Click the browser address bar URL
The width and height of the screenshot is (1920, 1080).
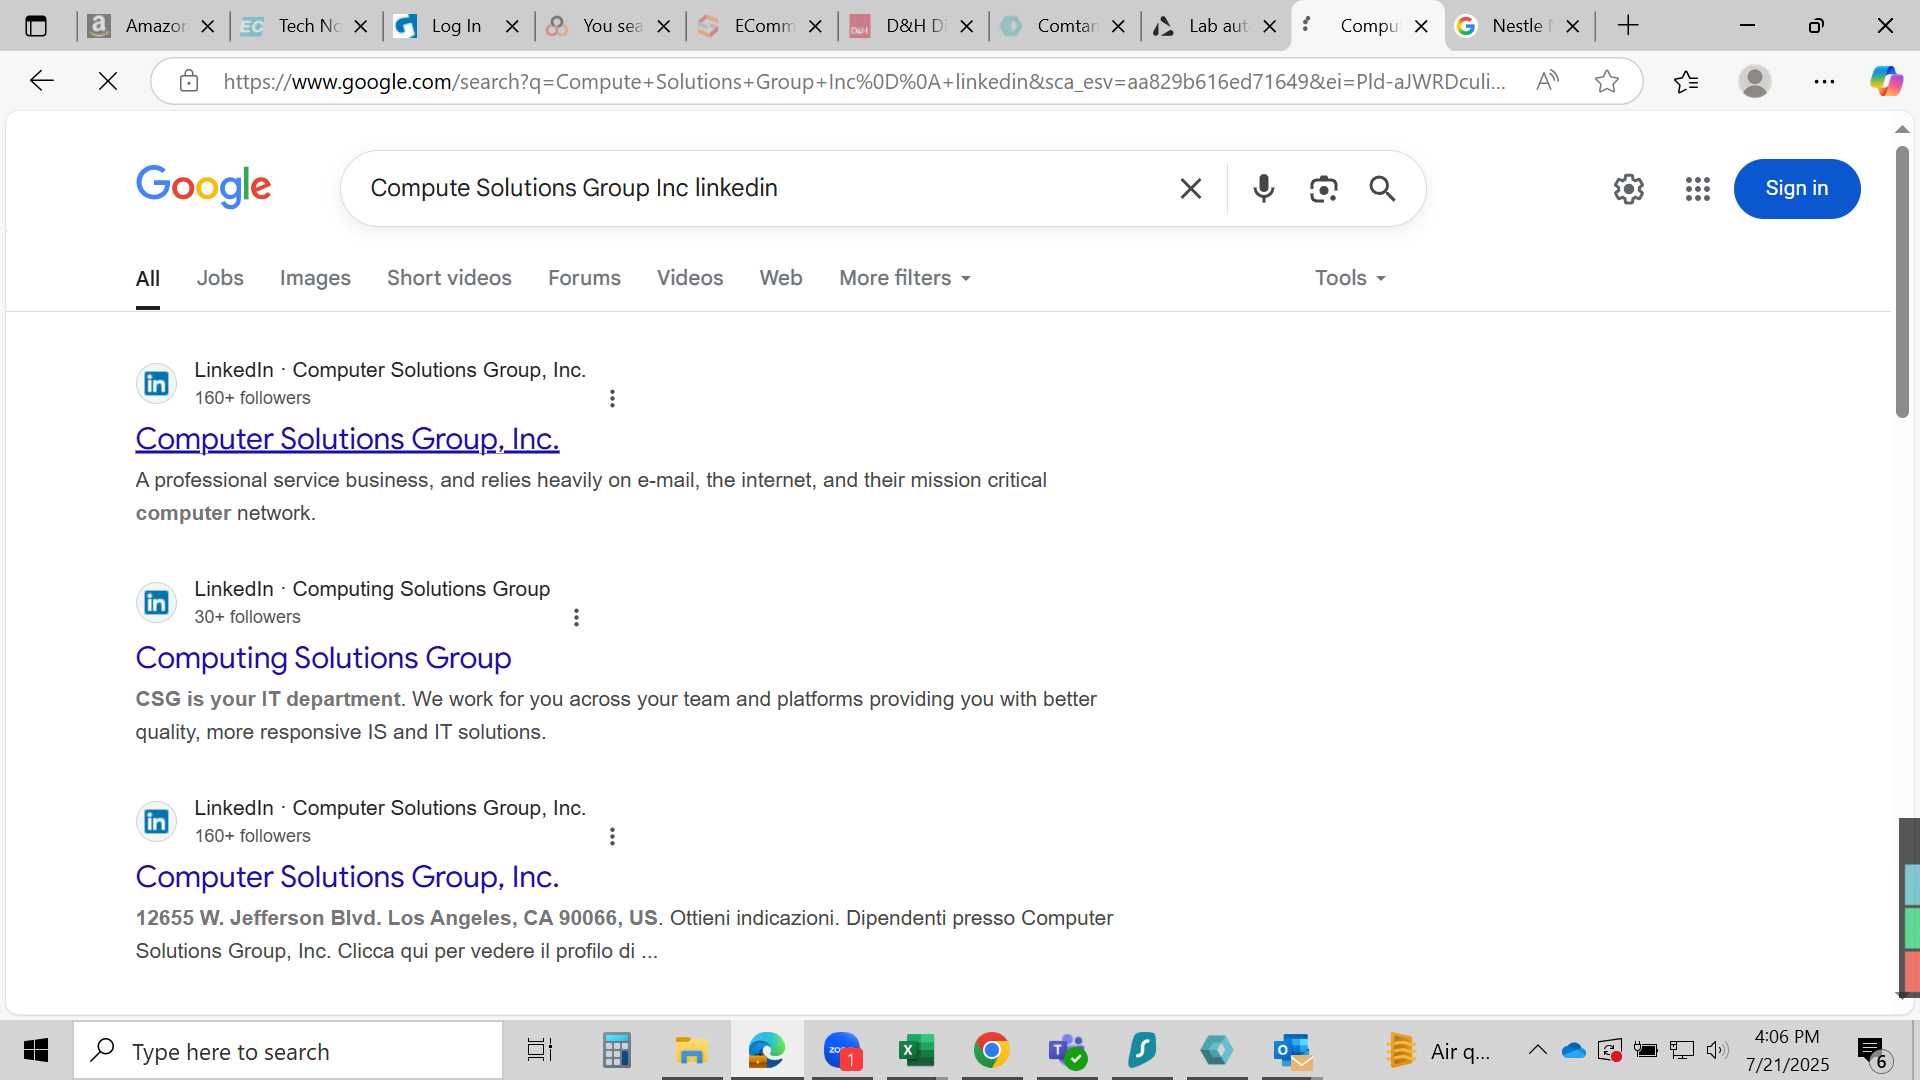tap(864, 81)
